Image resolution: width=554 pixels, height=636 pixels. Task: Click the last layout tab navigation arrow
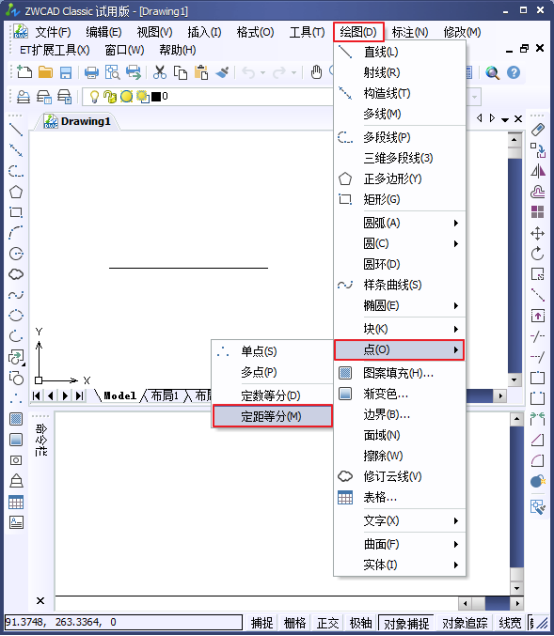pos(79,395)
